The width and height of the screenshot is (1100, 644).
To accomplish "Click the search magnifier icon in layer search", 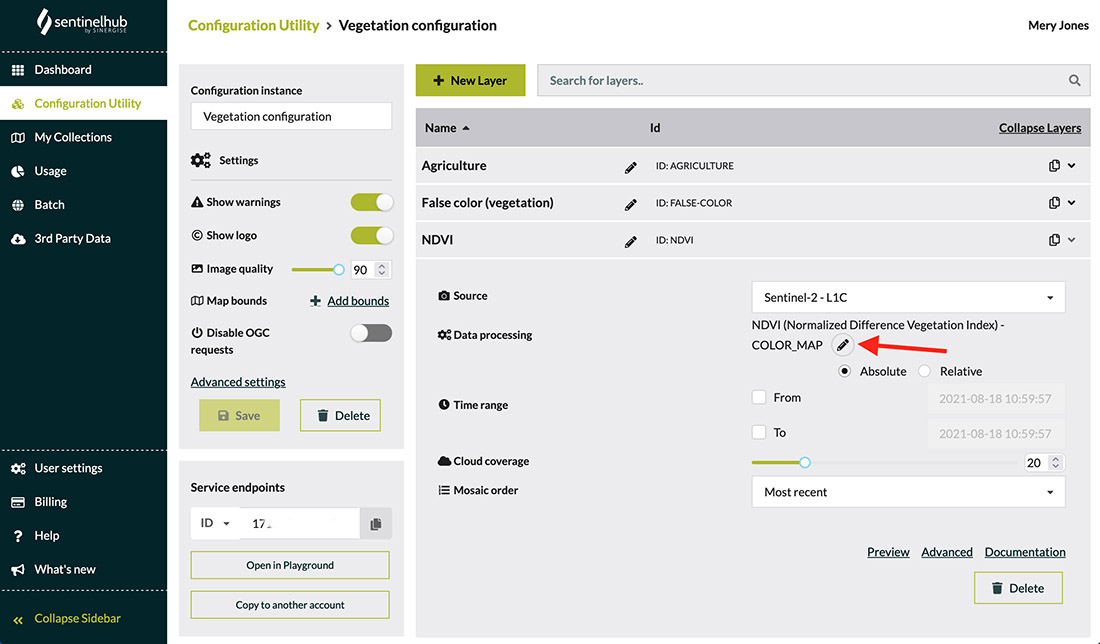I will pos(1074,80).
